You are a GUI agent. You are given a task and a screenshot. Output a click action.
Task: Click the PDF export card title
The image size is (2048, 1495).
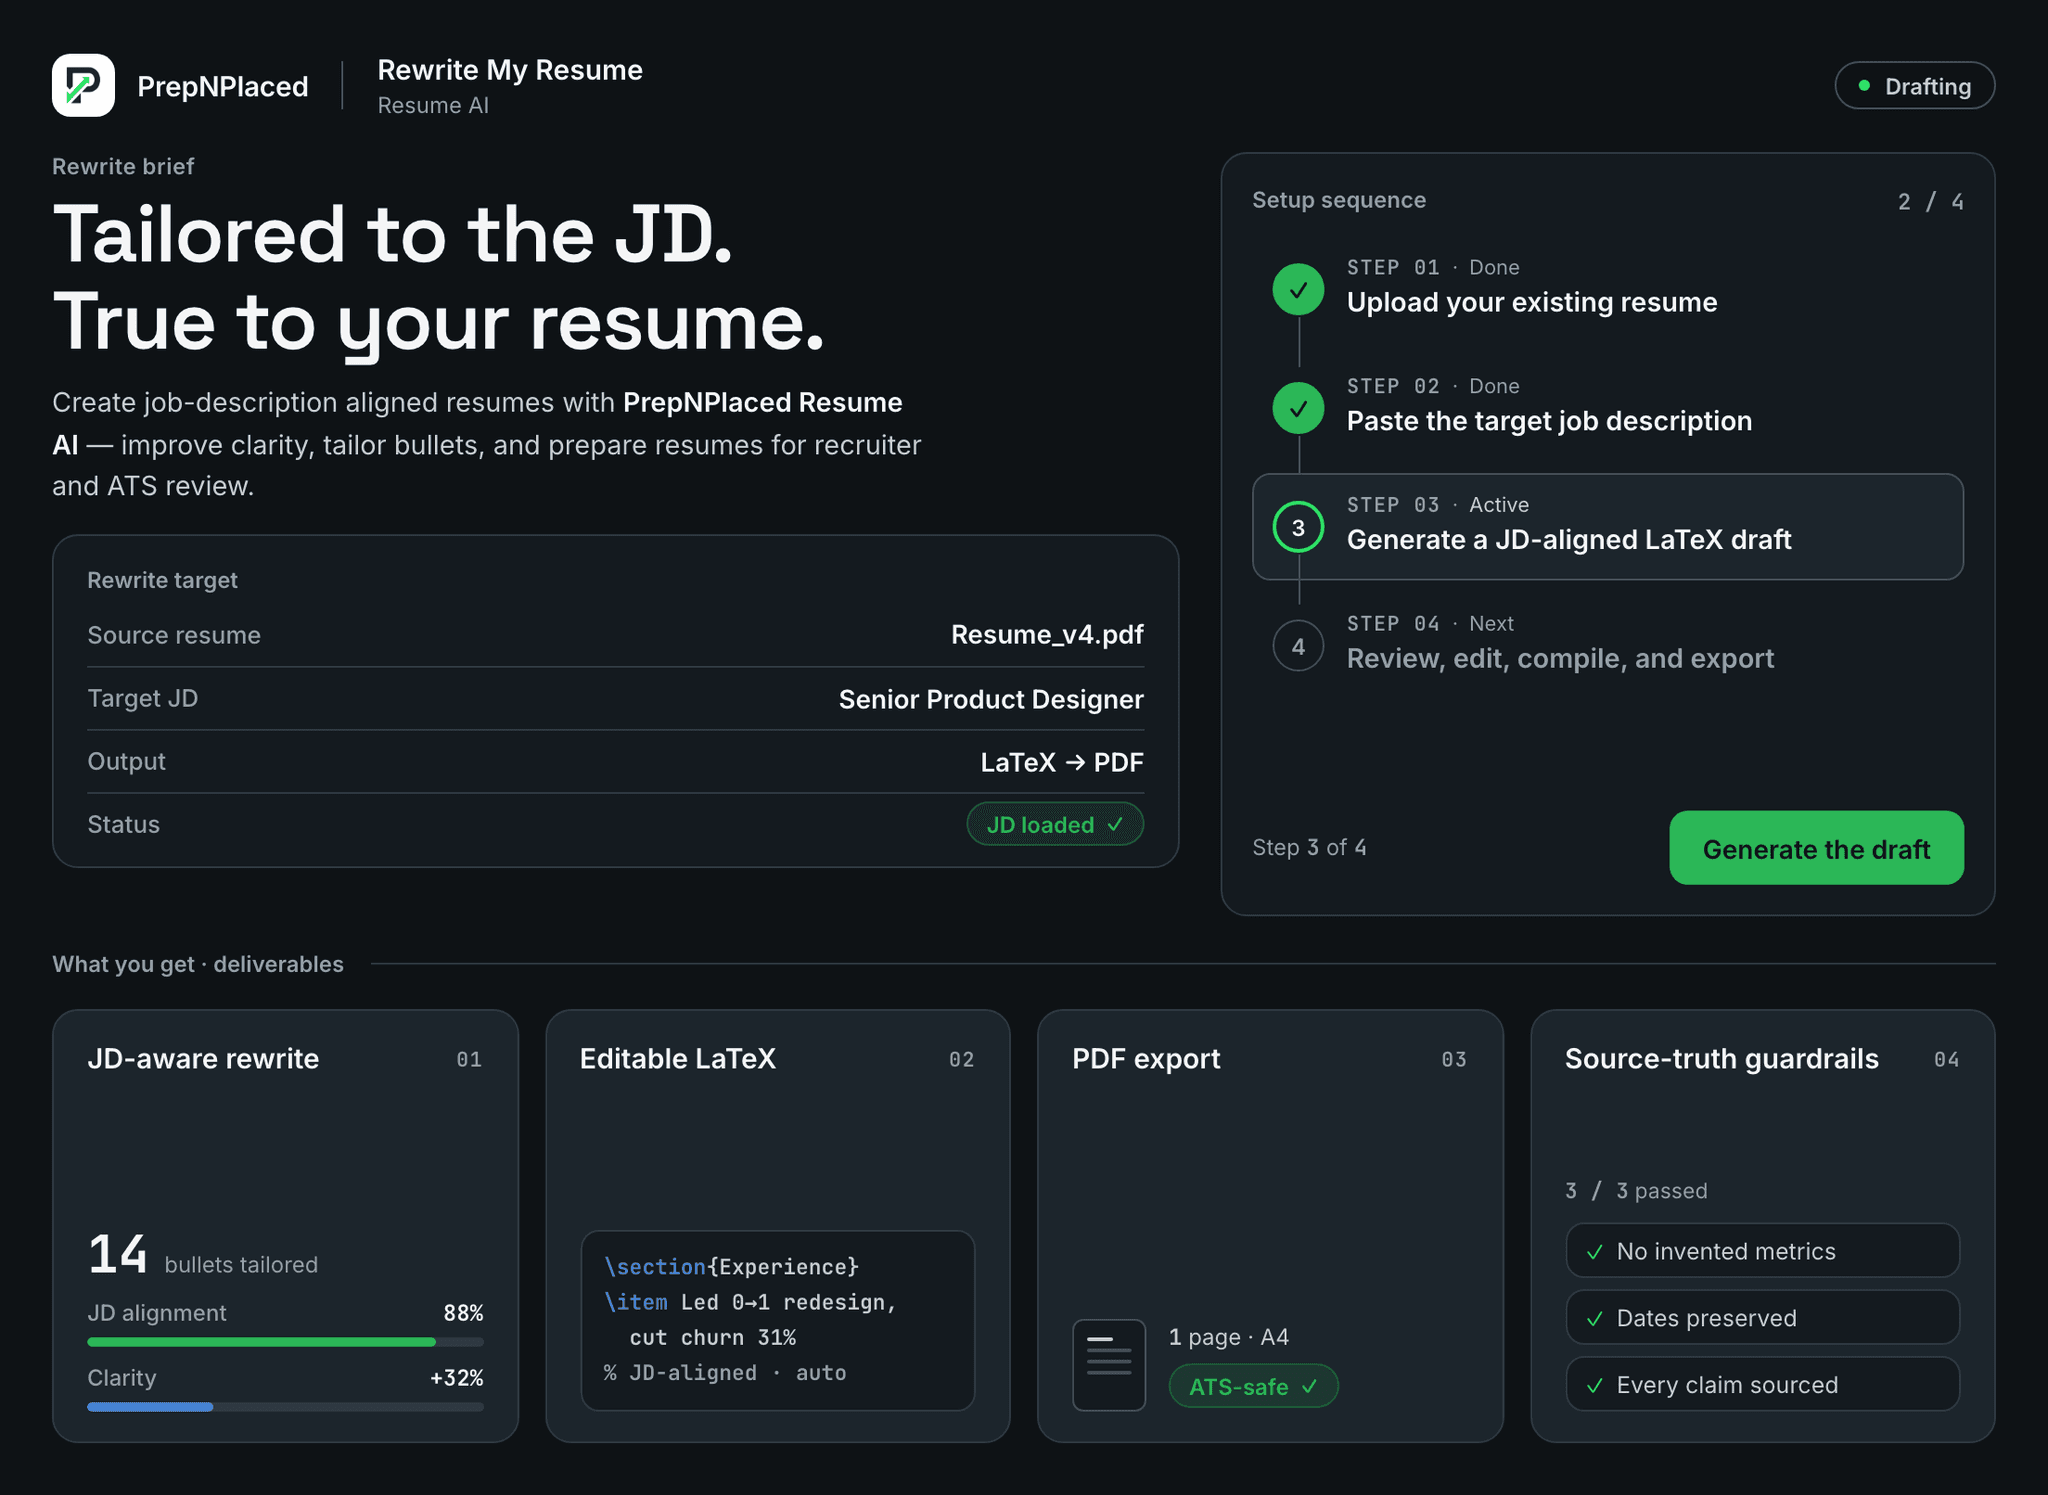1146,1059
